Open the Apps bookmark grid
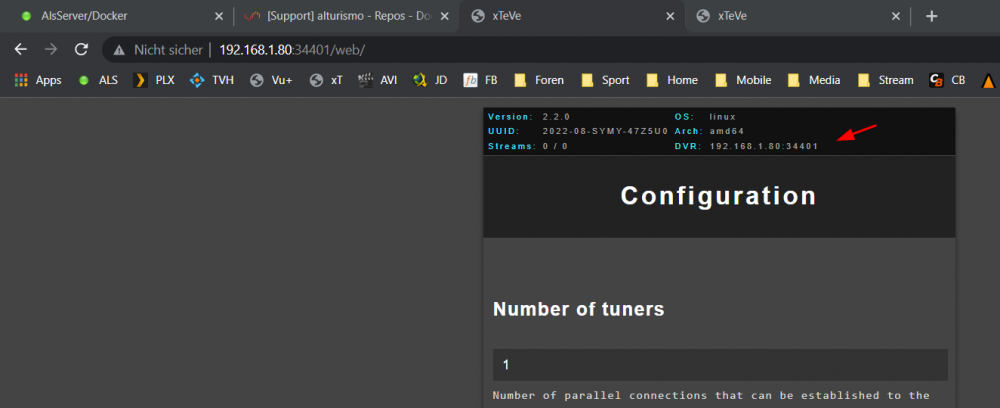1000x408 pixels. click(x=38, y=80)
